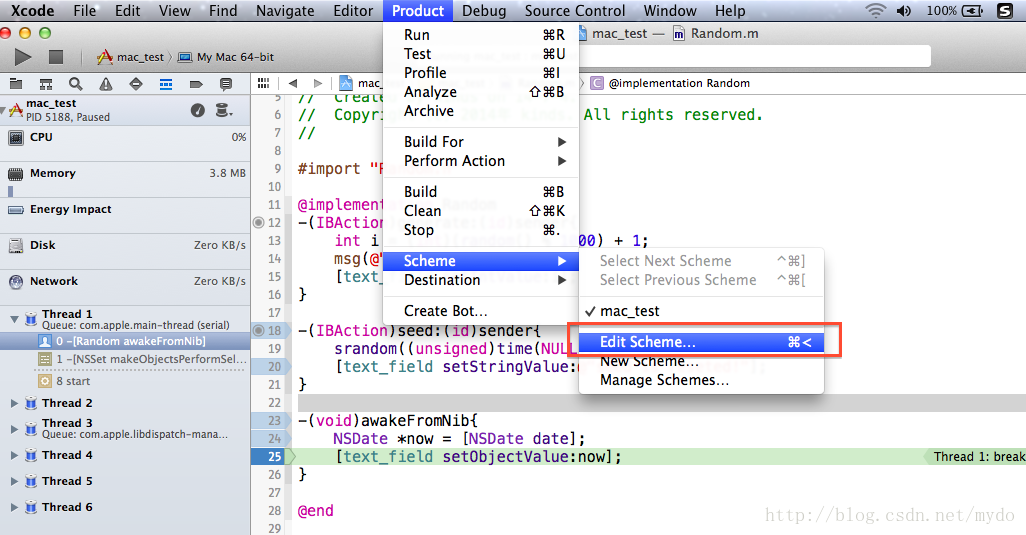1026x535 pixels.
Task: Go forward with the jump bar right arrow
Action: click(x=318, y=83)
